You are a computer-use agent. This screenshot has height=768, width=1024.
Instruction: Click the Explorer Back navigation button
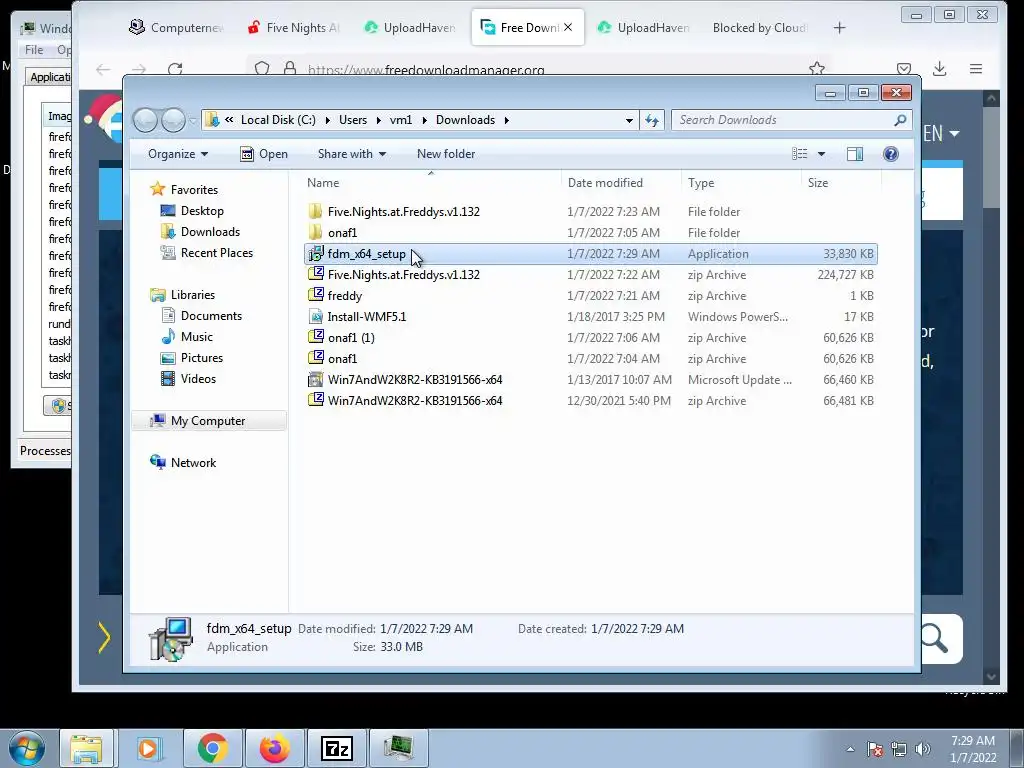click(146, 120)
